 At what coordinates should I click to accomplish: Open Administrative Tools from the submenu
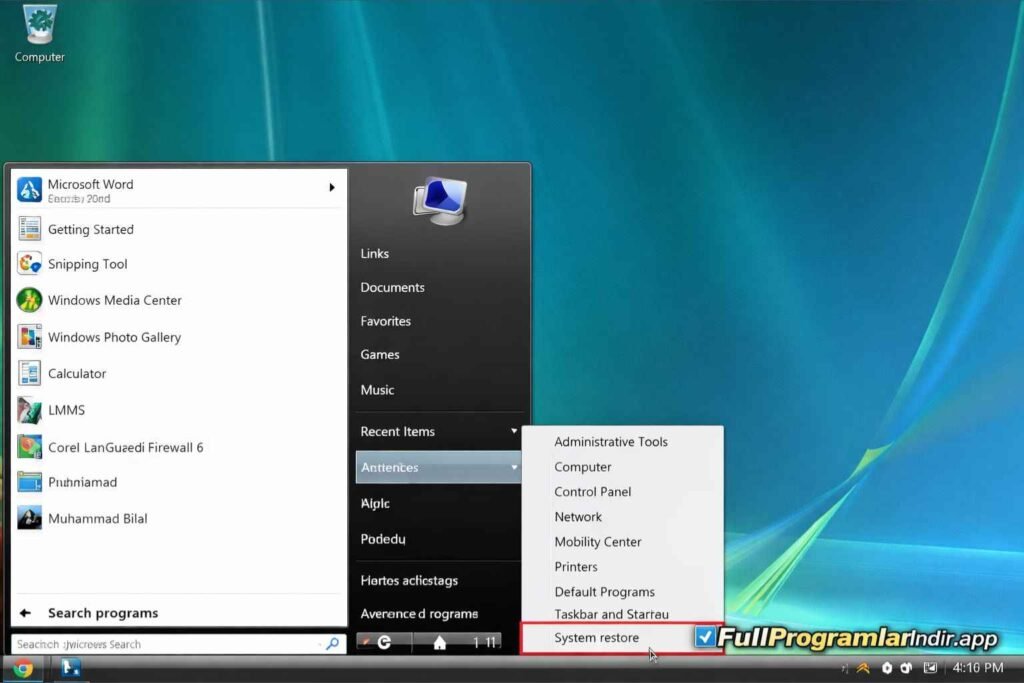click(611, 441)
